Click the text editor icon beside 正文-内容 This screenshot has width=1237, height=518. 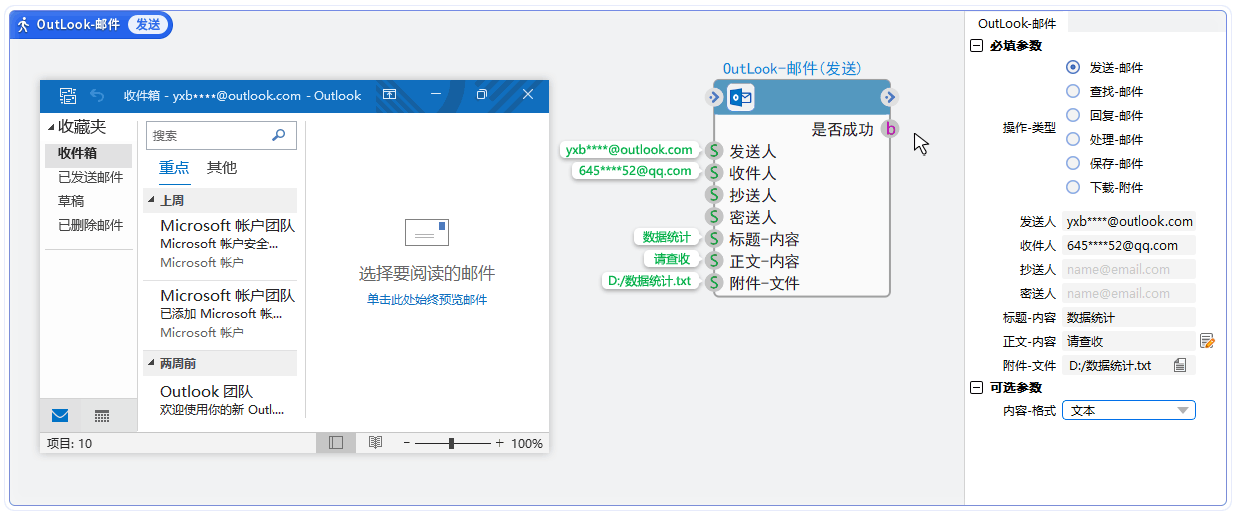coord(1207,341)
